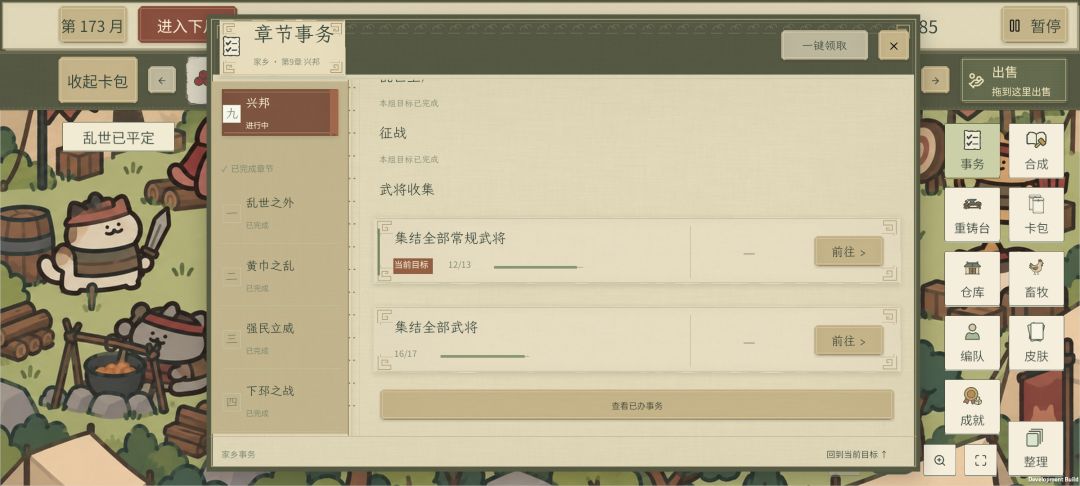Viewport: 1080px width, 486px height.
Task: Click the 一键领取 claim-all button
Action: [x=824, y=45]
